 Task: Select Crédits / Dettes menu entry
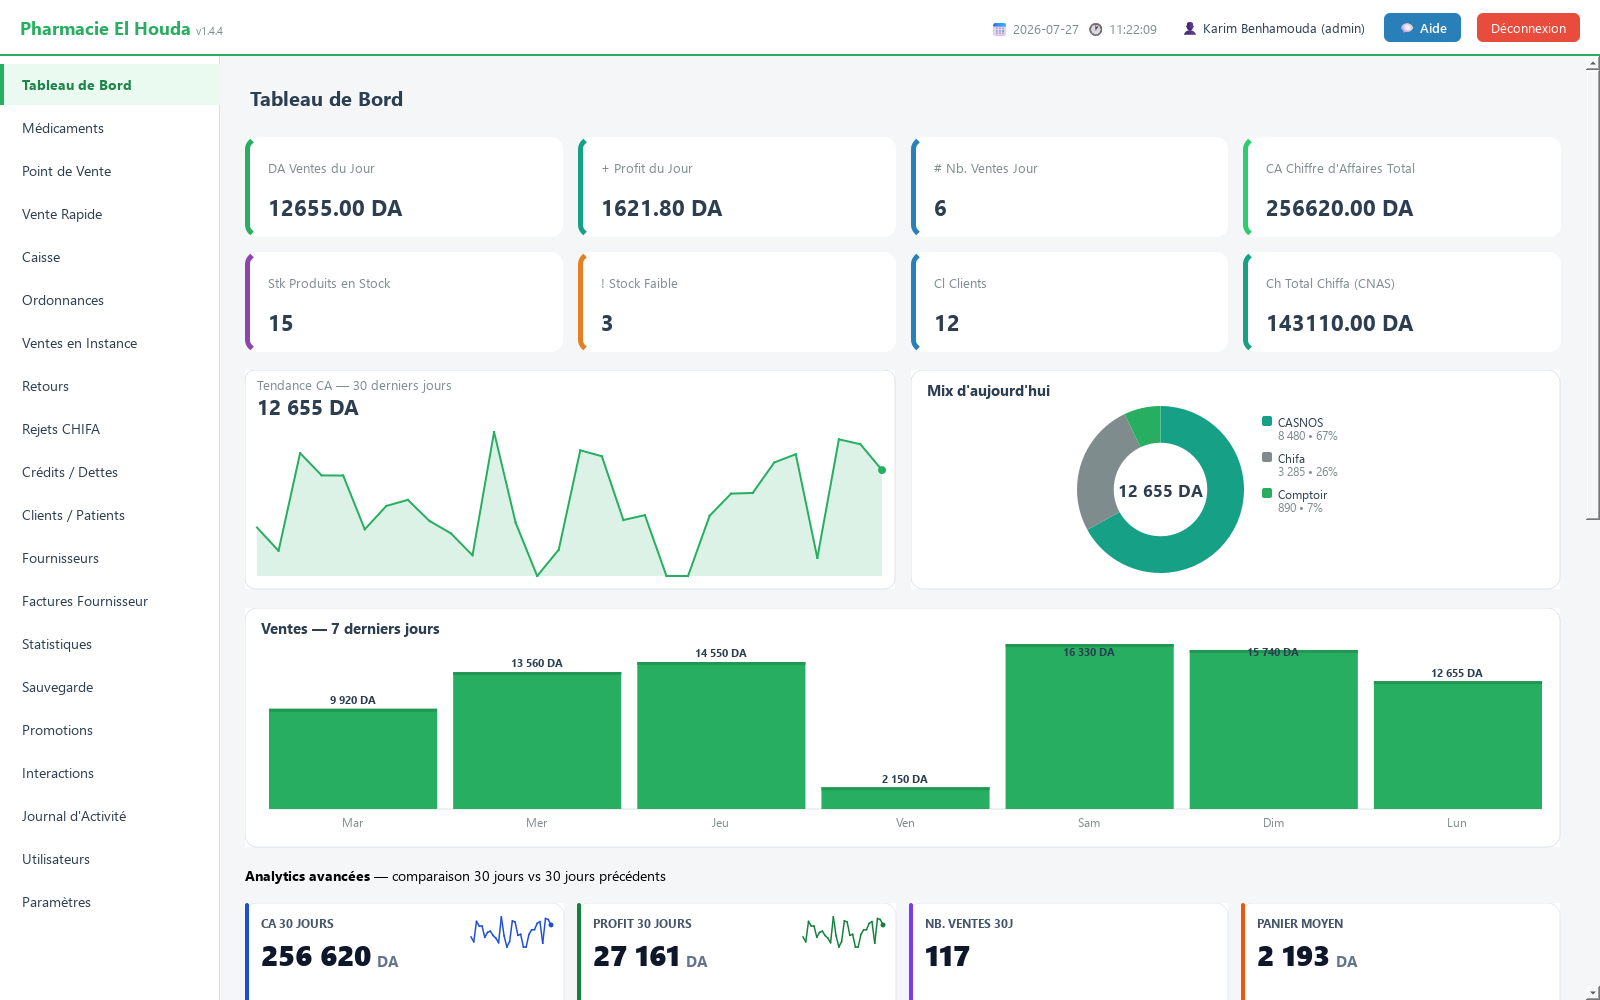(110, 472)
